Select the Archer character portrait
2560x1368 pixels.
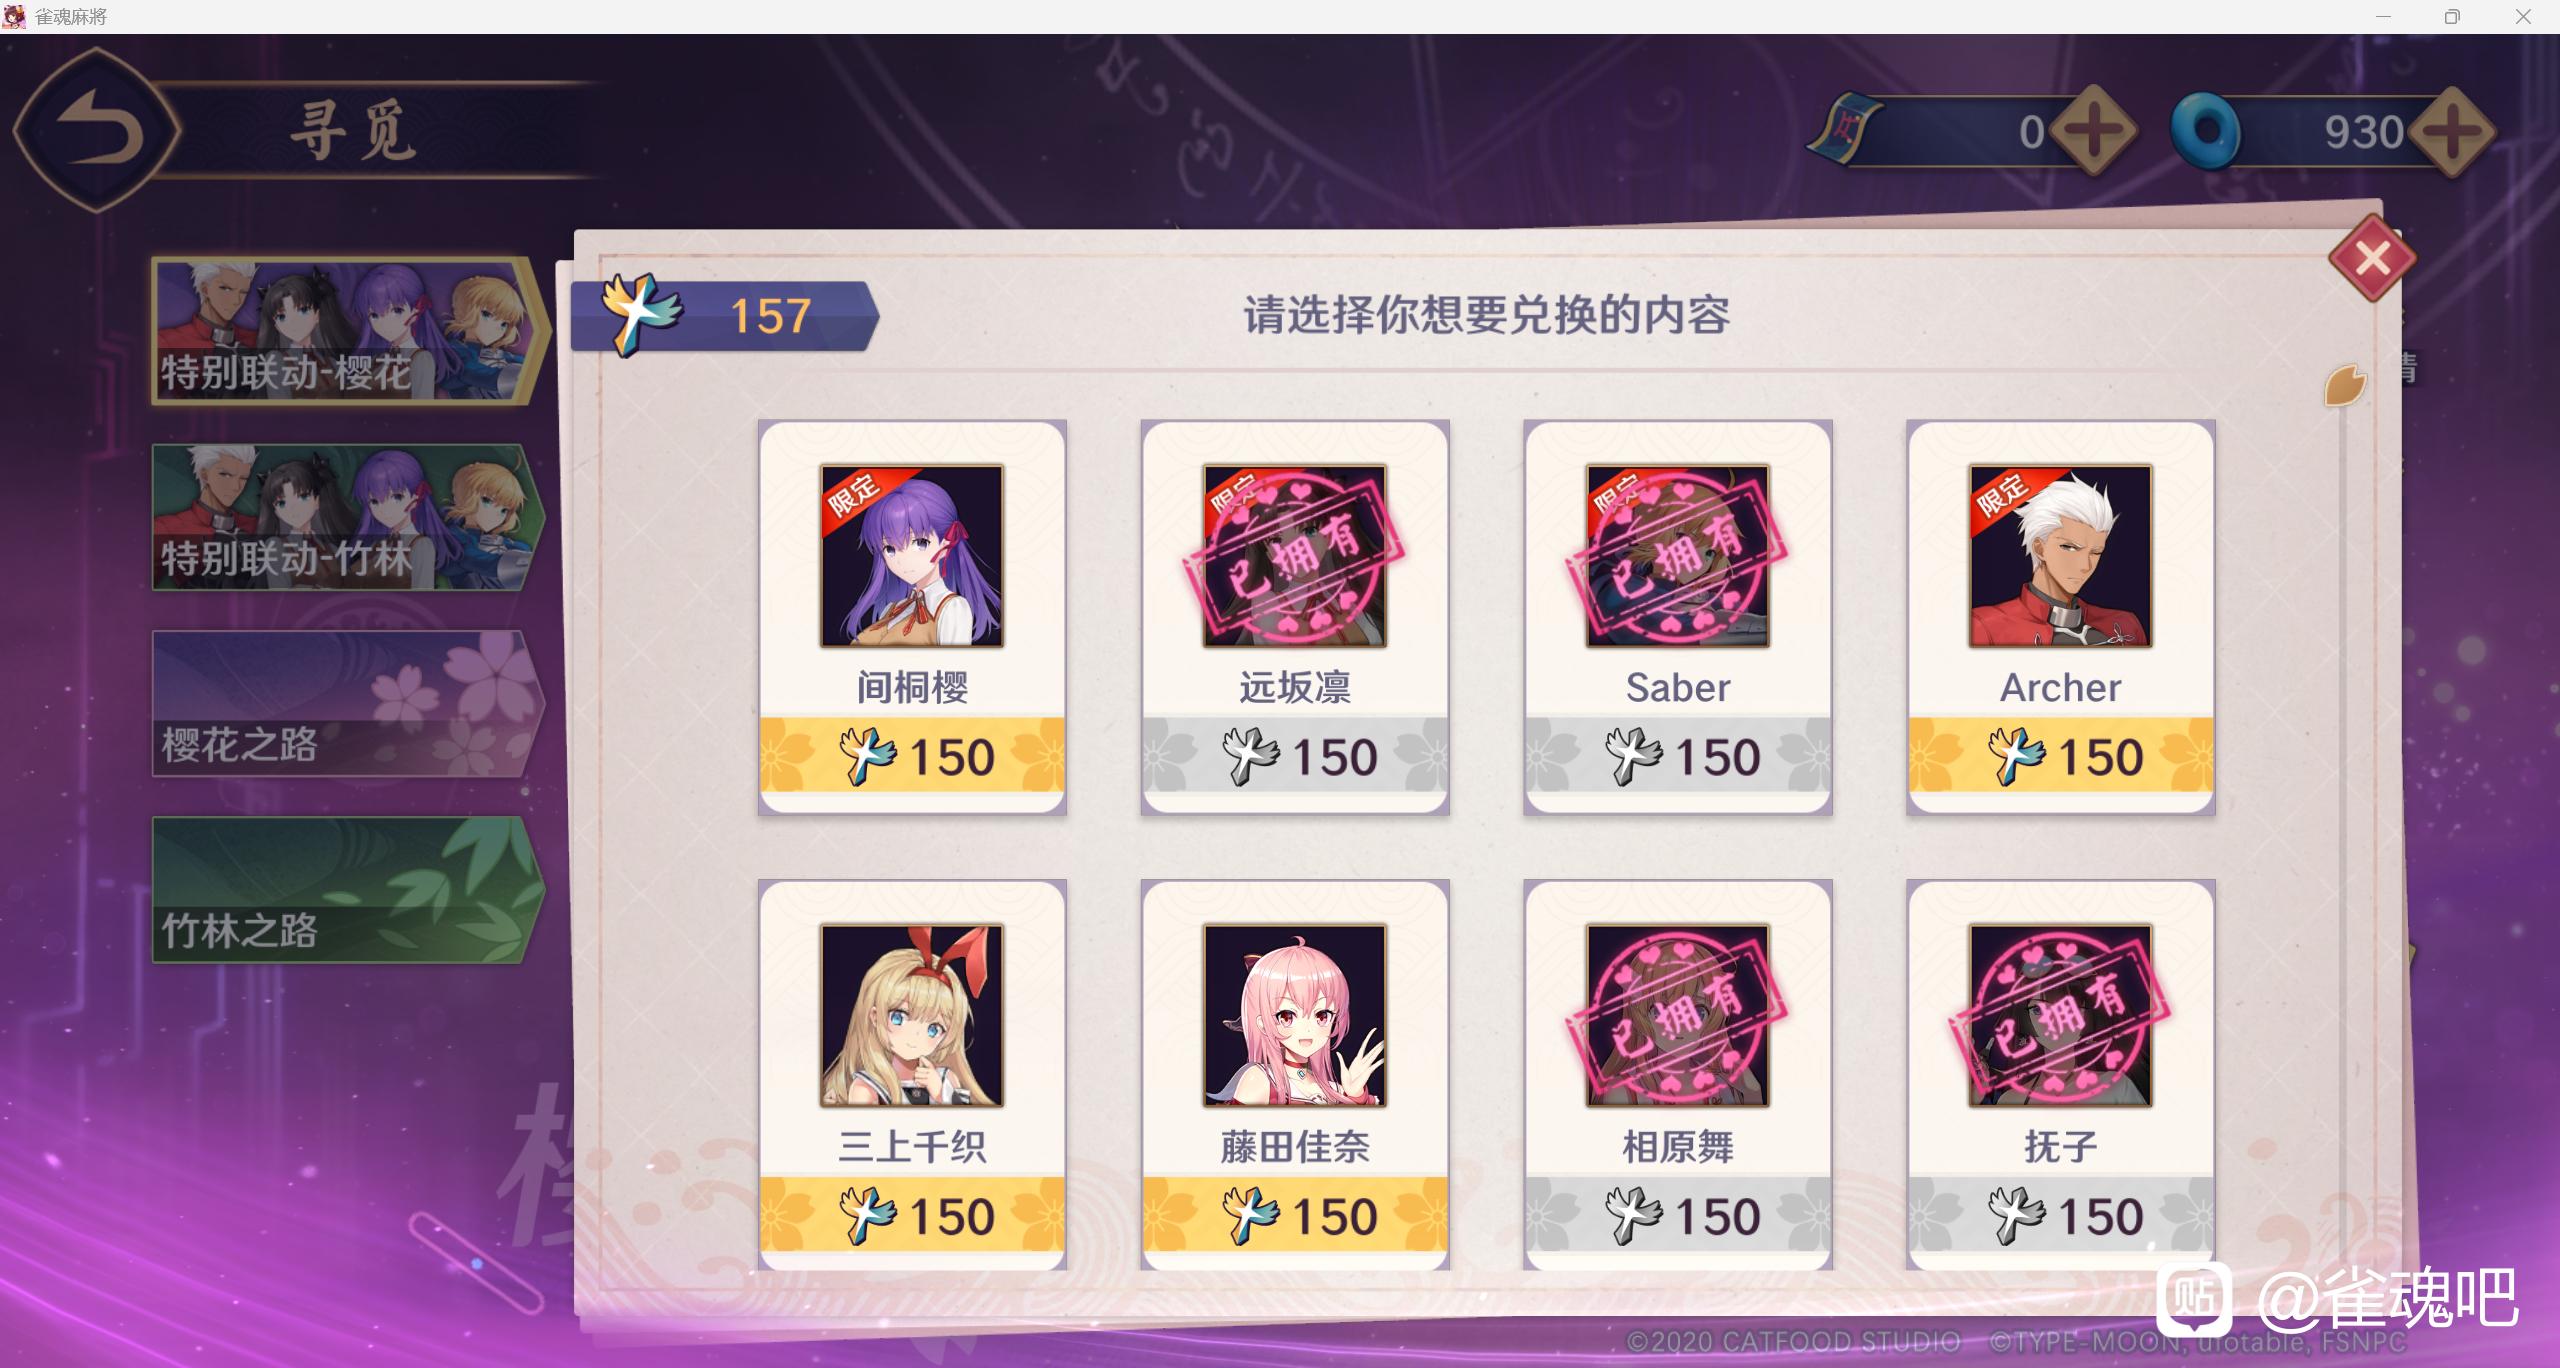click(2060, 556)
